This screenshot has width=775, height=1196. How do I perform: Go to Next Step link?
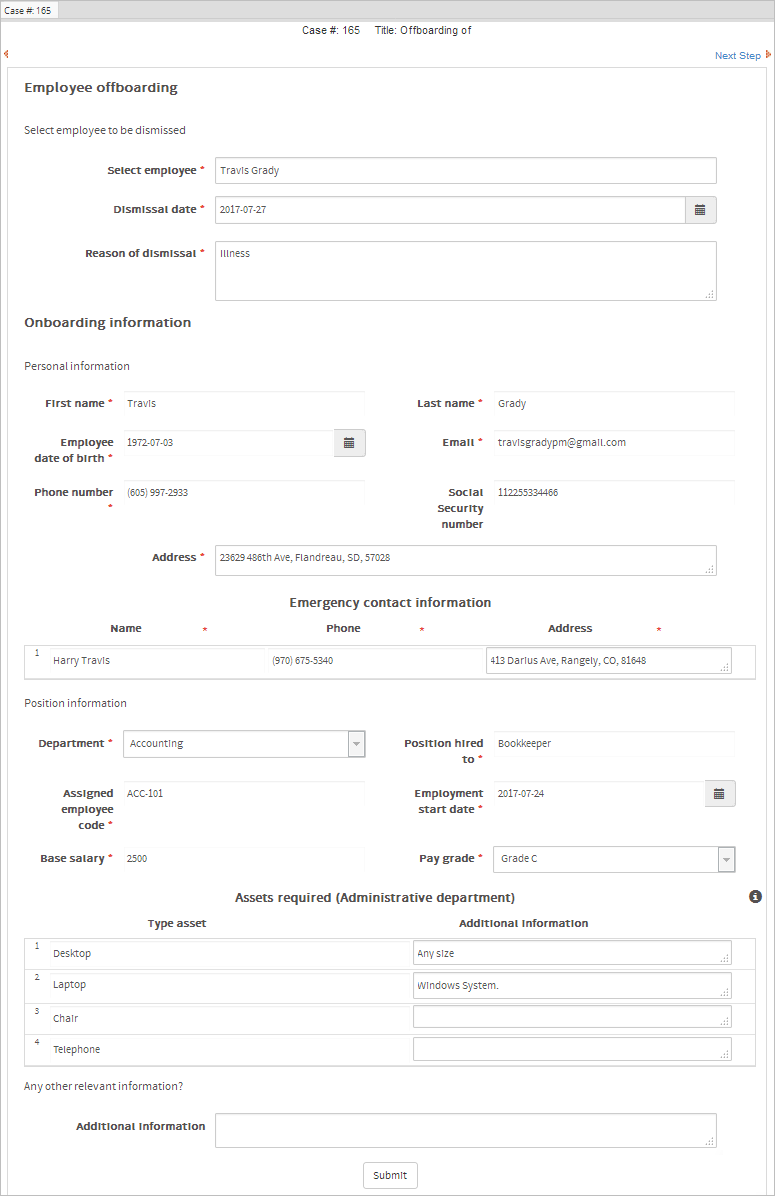pyautogui.click(x=737, y=56)
